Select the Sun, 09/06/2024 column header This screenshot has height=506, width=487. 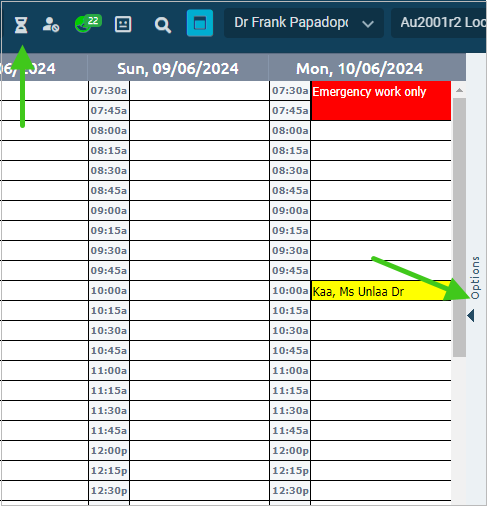click(178, 69)
